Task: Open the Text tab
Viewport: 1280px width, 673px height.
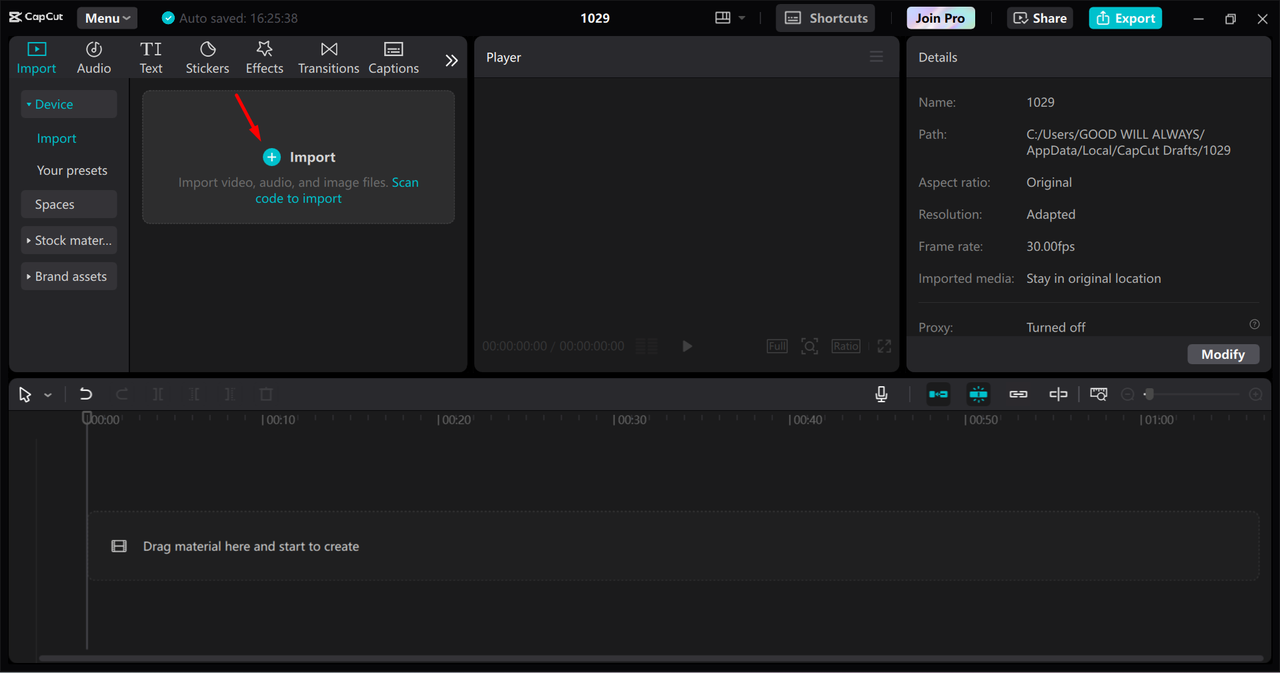Action: click(x=151, y=58)
